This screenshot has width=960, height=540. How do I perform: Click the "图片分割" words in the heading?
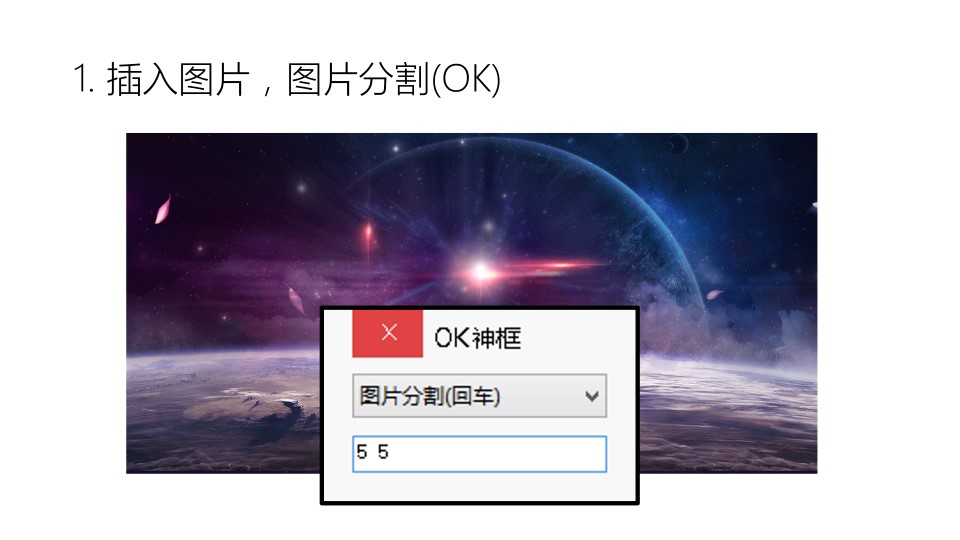click(358, 80)
